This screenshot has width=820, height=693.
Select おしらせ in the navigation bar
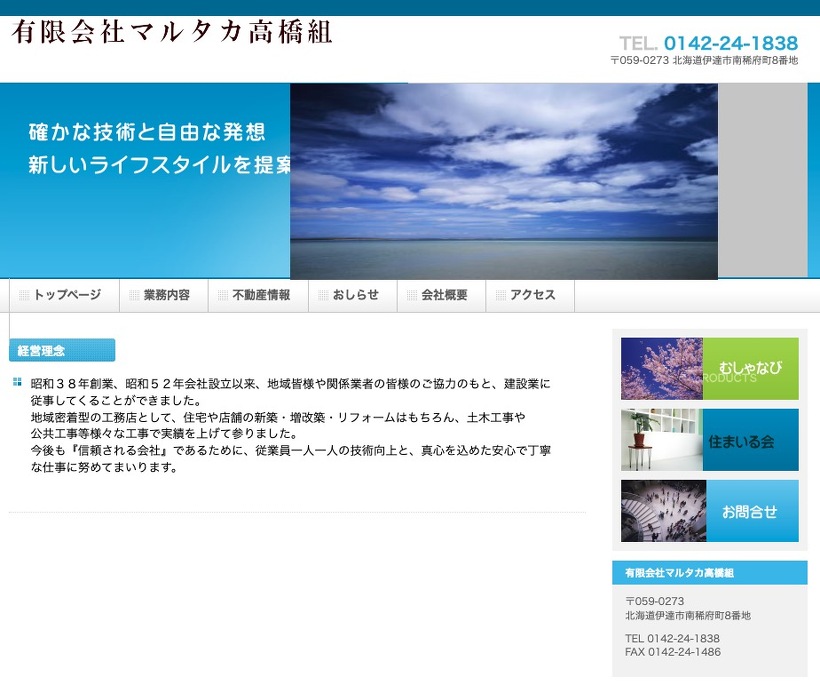[x=355, y=296]
